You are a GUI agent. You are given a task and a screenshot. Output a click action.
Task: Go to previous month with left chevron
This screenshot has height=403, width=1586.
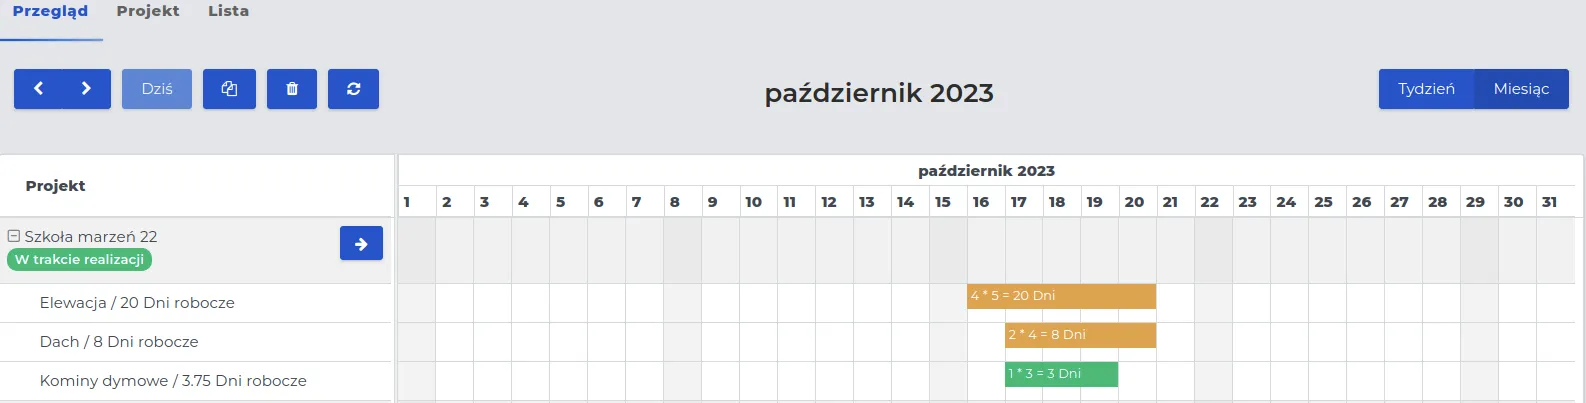(x=38, y=89)
